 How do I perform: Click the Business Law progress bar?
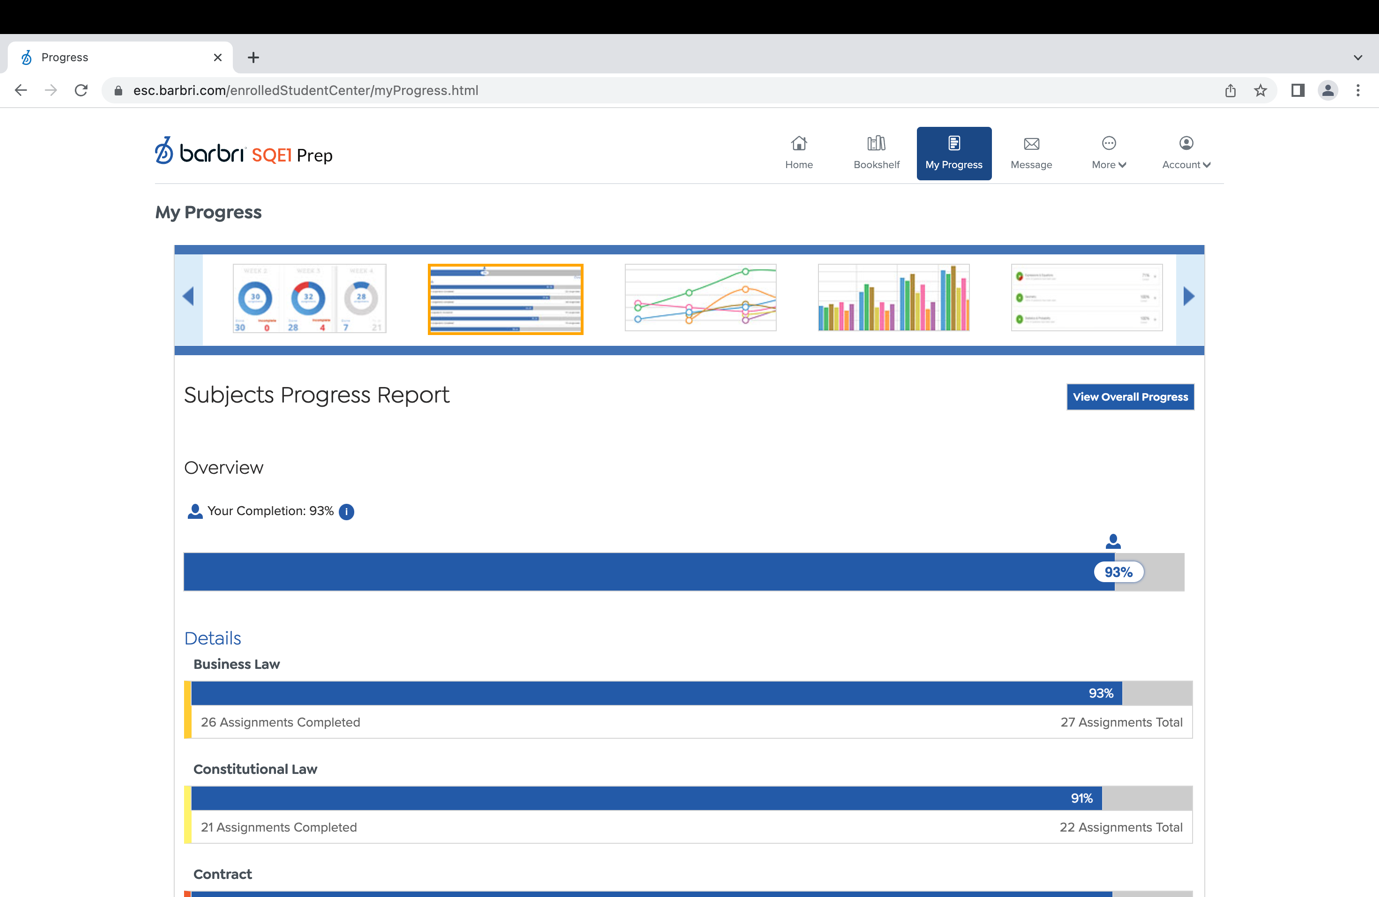coord(656,693)
